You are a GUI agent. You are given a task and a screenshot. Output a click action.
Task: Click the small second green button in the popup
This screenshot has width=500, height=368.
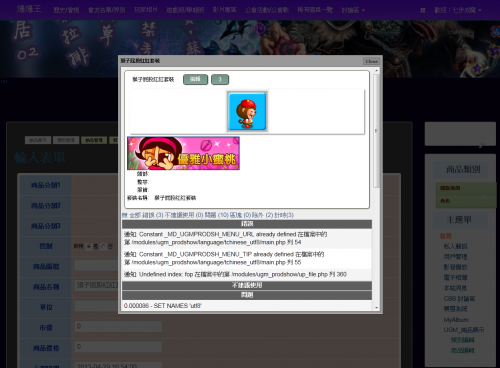pyautogui.click(x=220, y=79)
